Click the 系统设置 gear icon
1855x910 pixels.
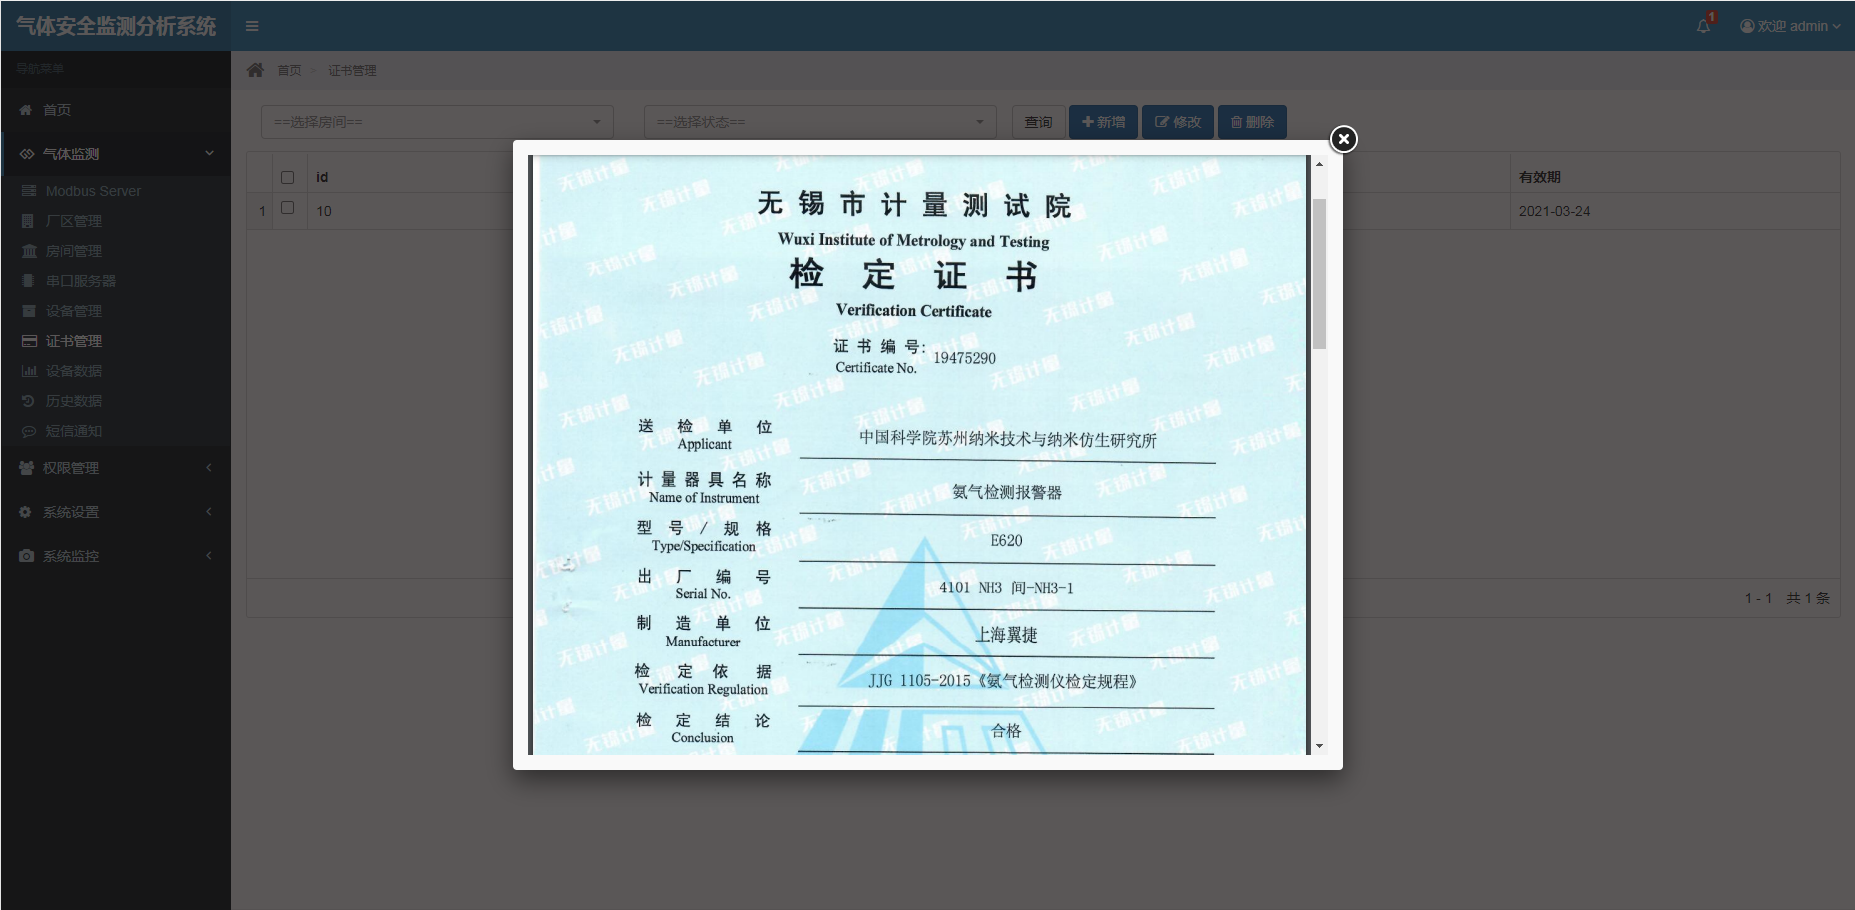pyautogui.click(x=26, y=512)
